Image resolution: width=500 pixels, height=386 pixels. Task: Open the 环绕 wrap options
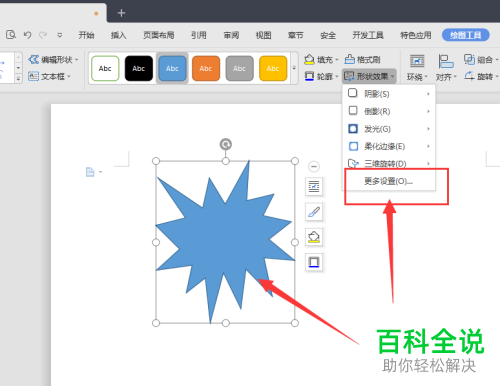417,68
